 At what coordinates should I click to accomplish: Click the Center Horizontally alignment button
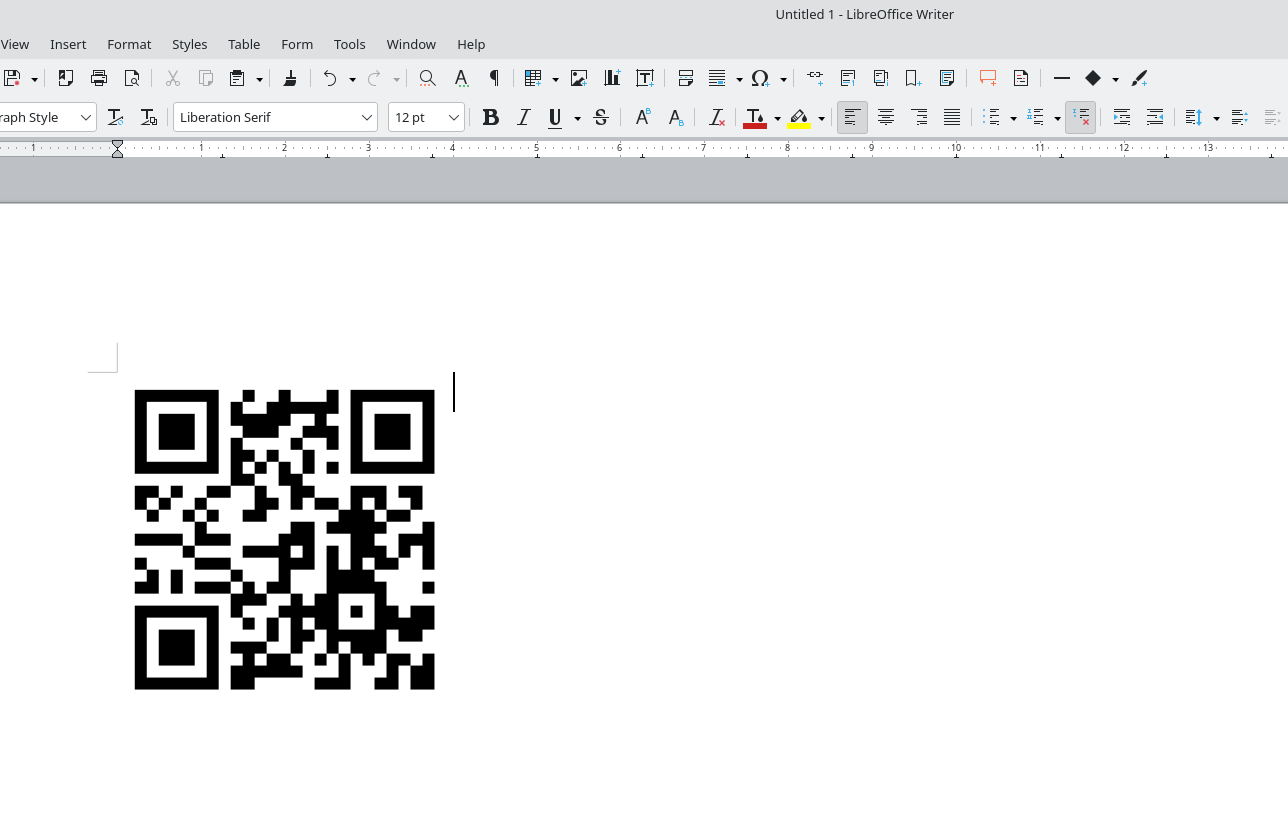pos(885,117)
